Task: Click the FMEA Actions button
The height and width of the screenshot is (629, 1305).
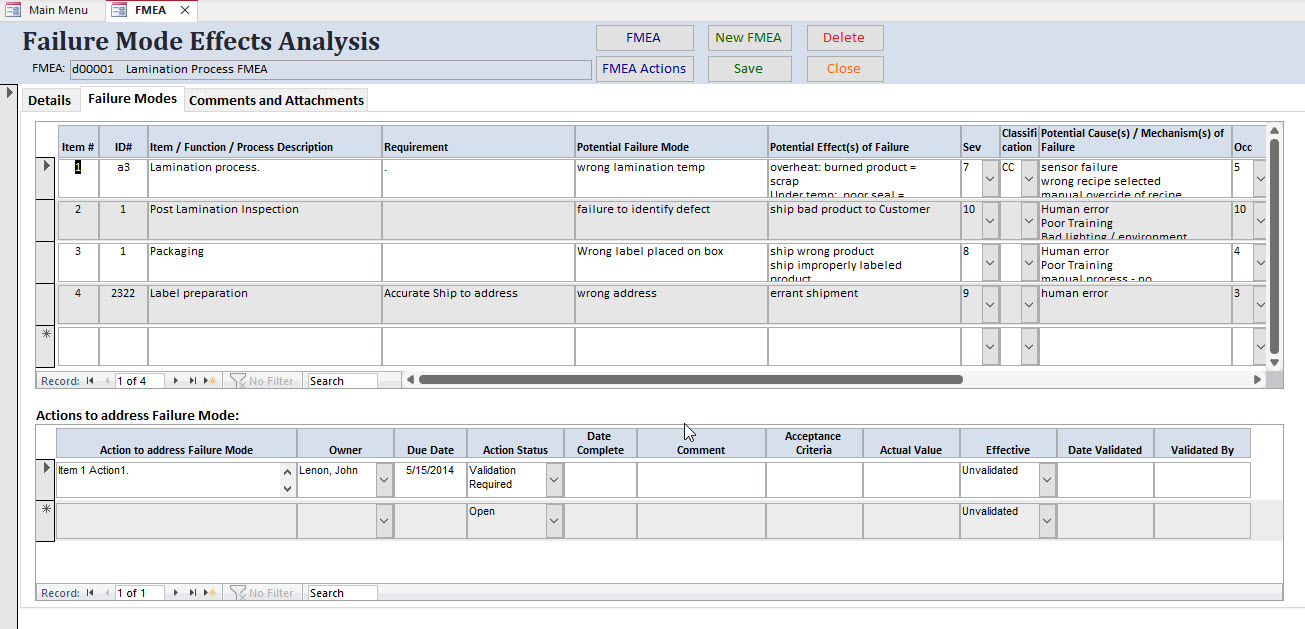Action: pyautogui.click(x=644, y=69)
